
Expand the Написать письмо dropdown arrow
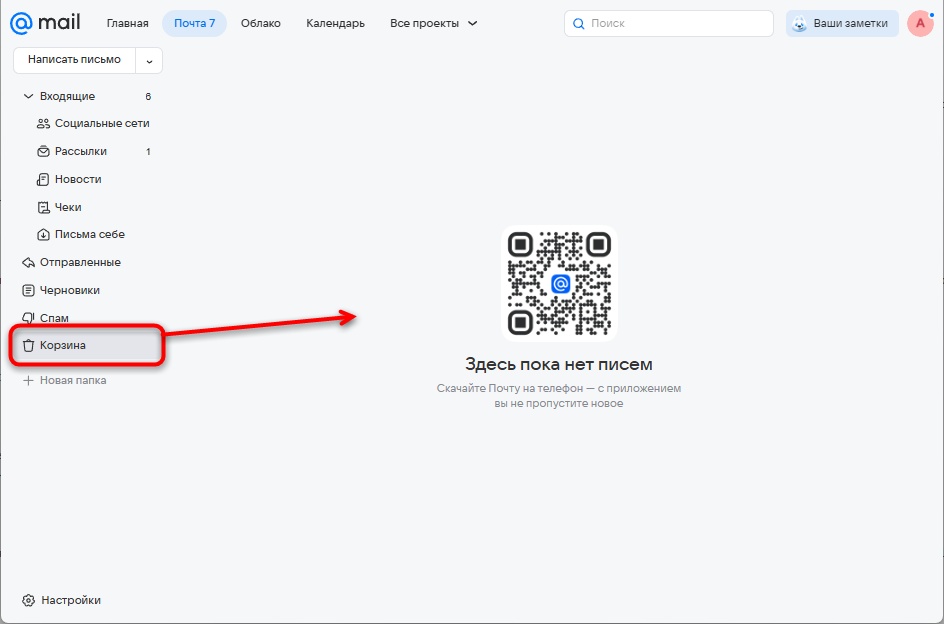pos(149,61)
